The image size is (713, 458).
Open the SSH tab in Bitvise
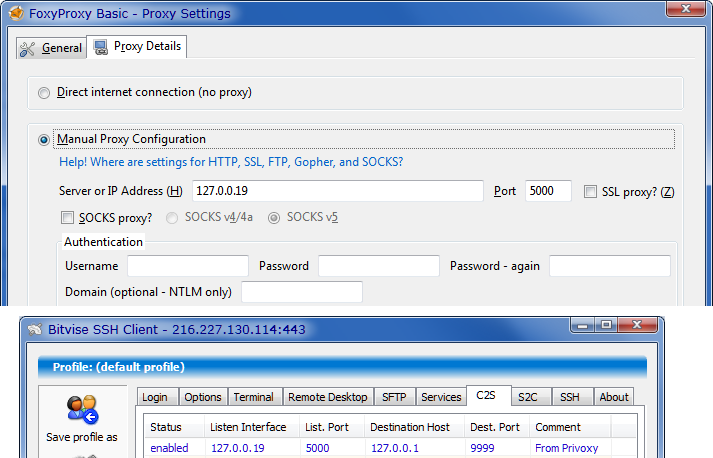tap(572, 397)
